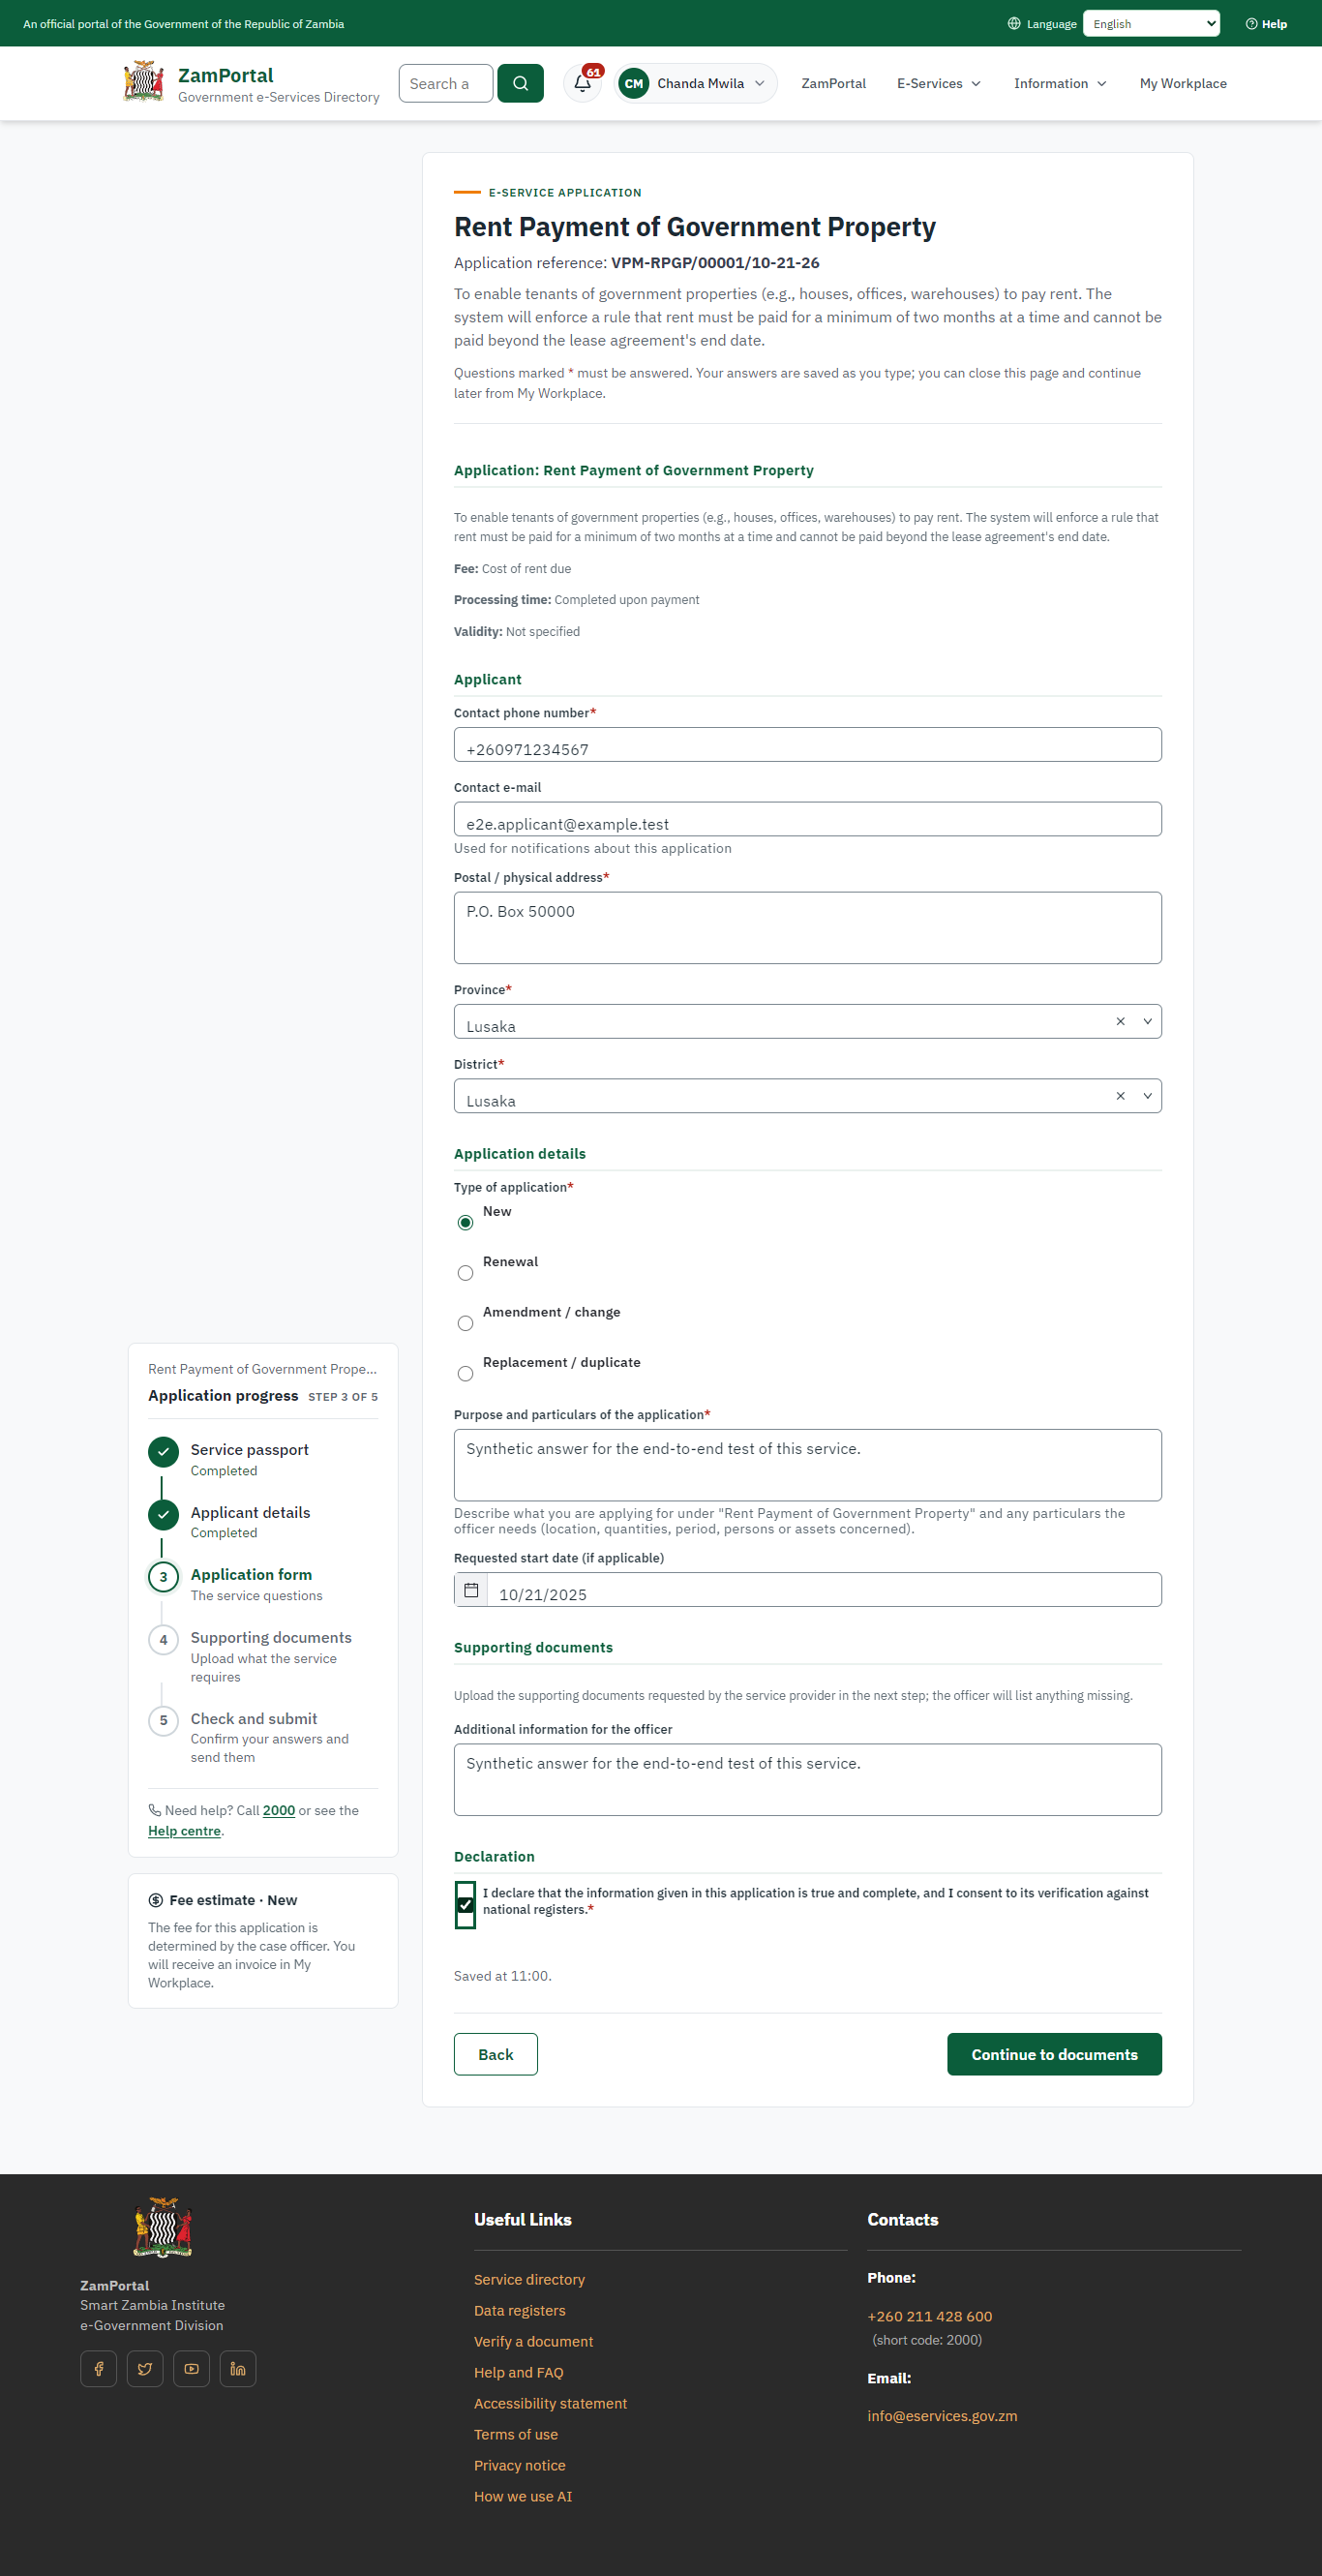Open My Workplace
Image resolution: width=1322 pixels, height=2576 pixels.
[1183, 83]
